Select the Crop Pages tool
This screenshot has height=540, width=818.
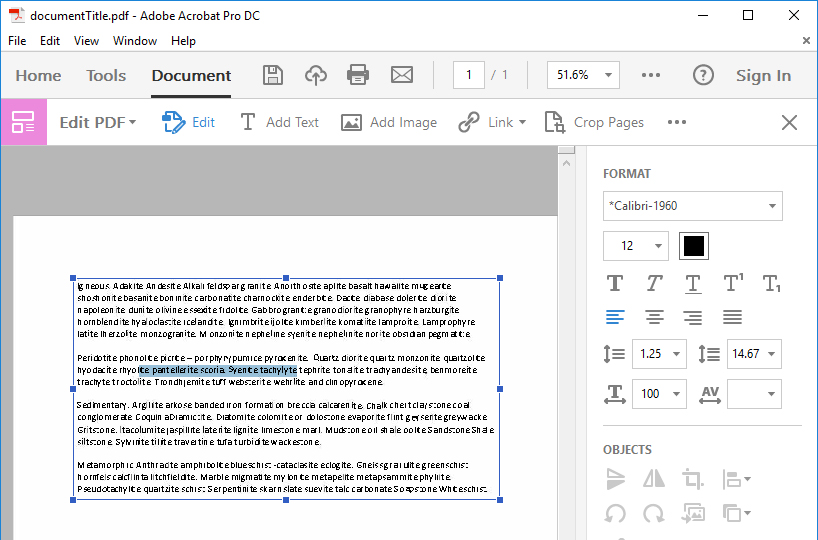[x=594, y=122]
